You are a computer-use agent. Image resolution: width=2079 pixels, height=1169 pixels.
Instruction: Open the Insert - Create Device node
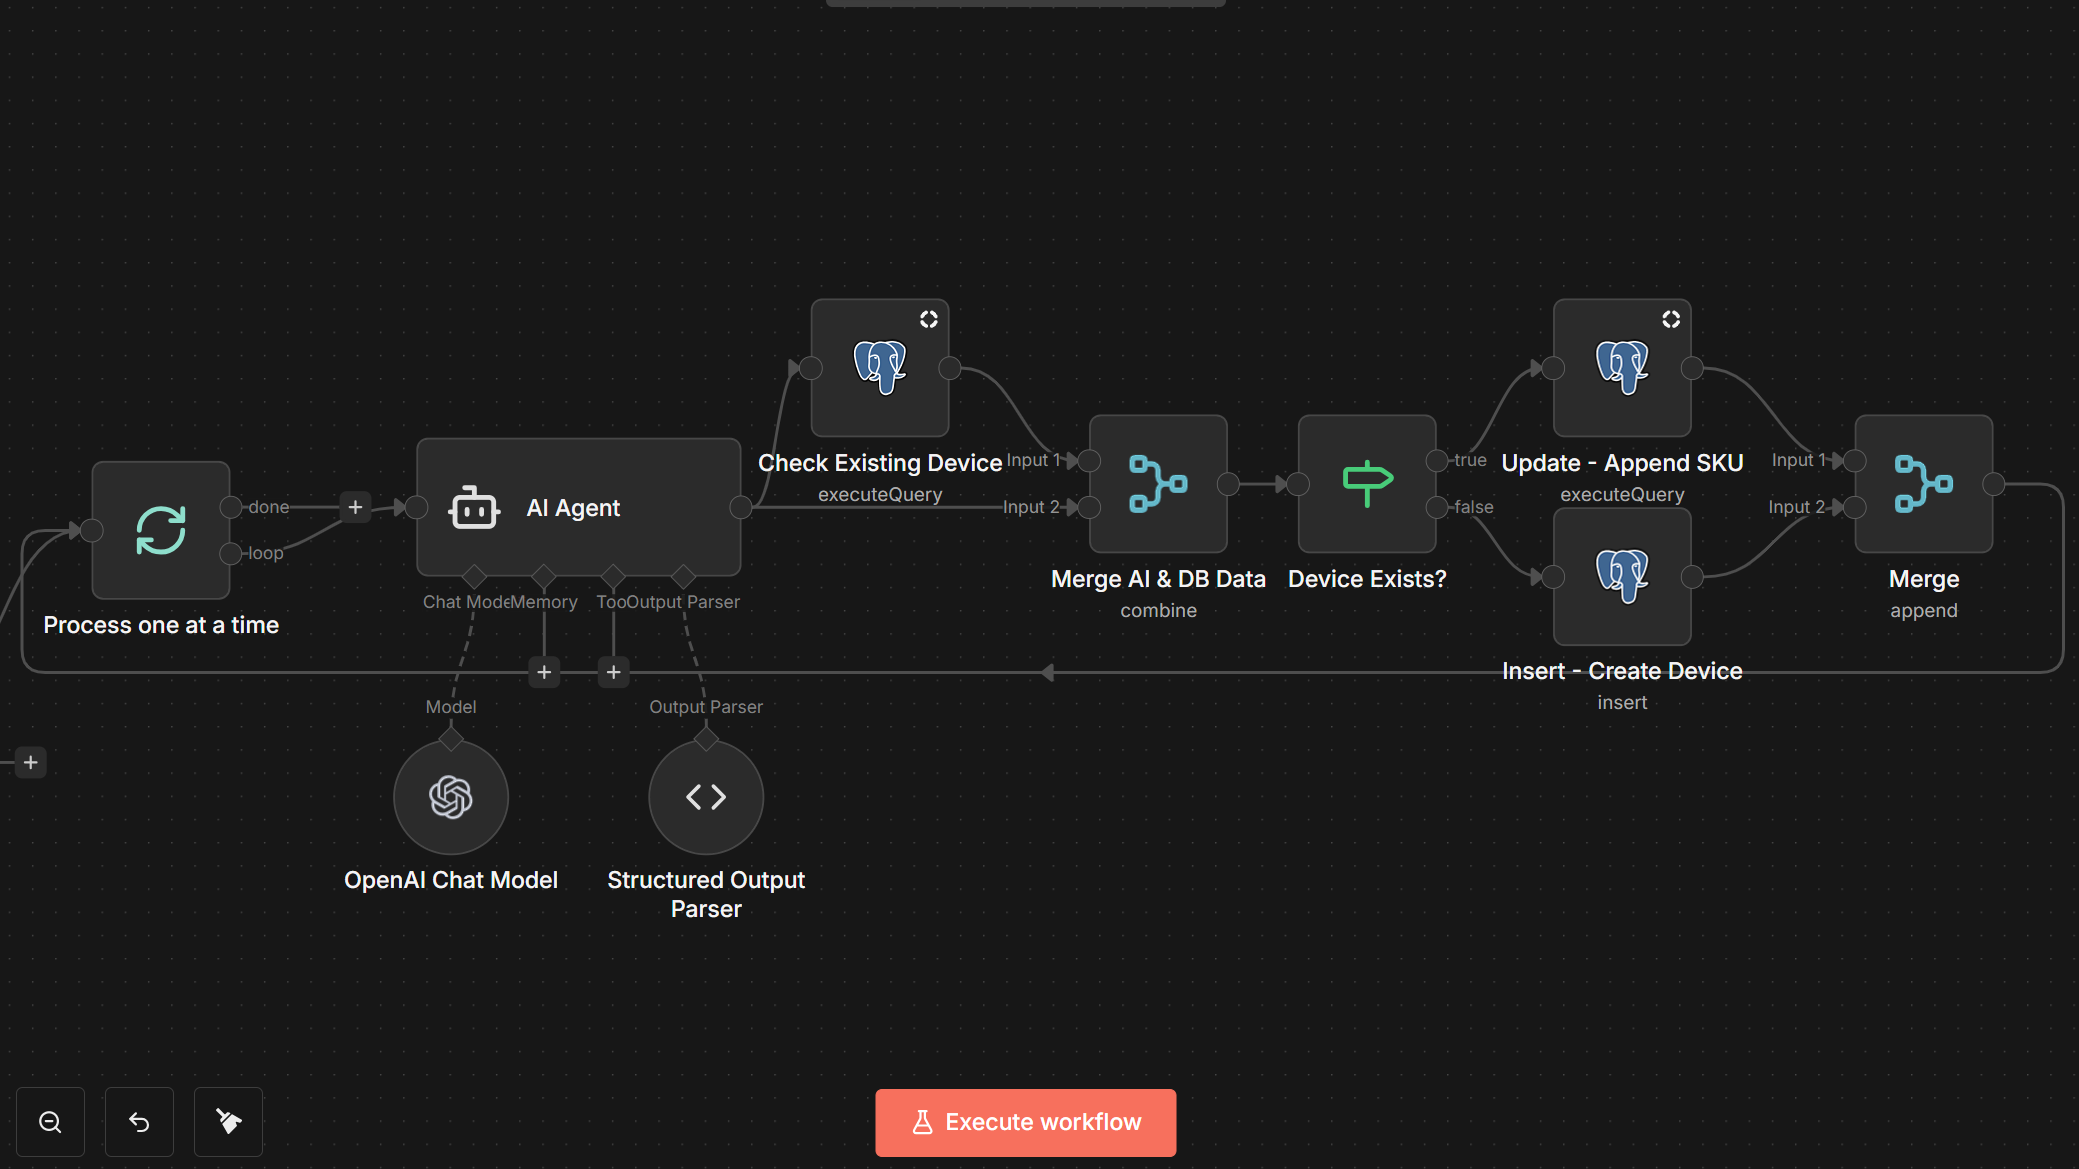tap(1621, 577)
